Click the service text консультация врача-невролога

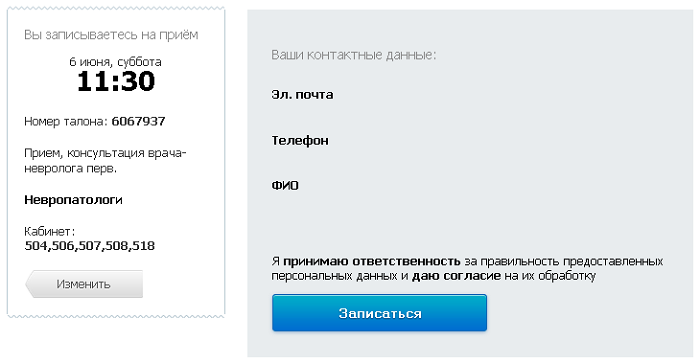tap(105, 161)
